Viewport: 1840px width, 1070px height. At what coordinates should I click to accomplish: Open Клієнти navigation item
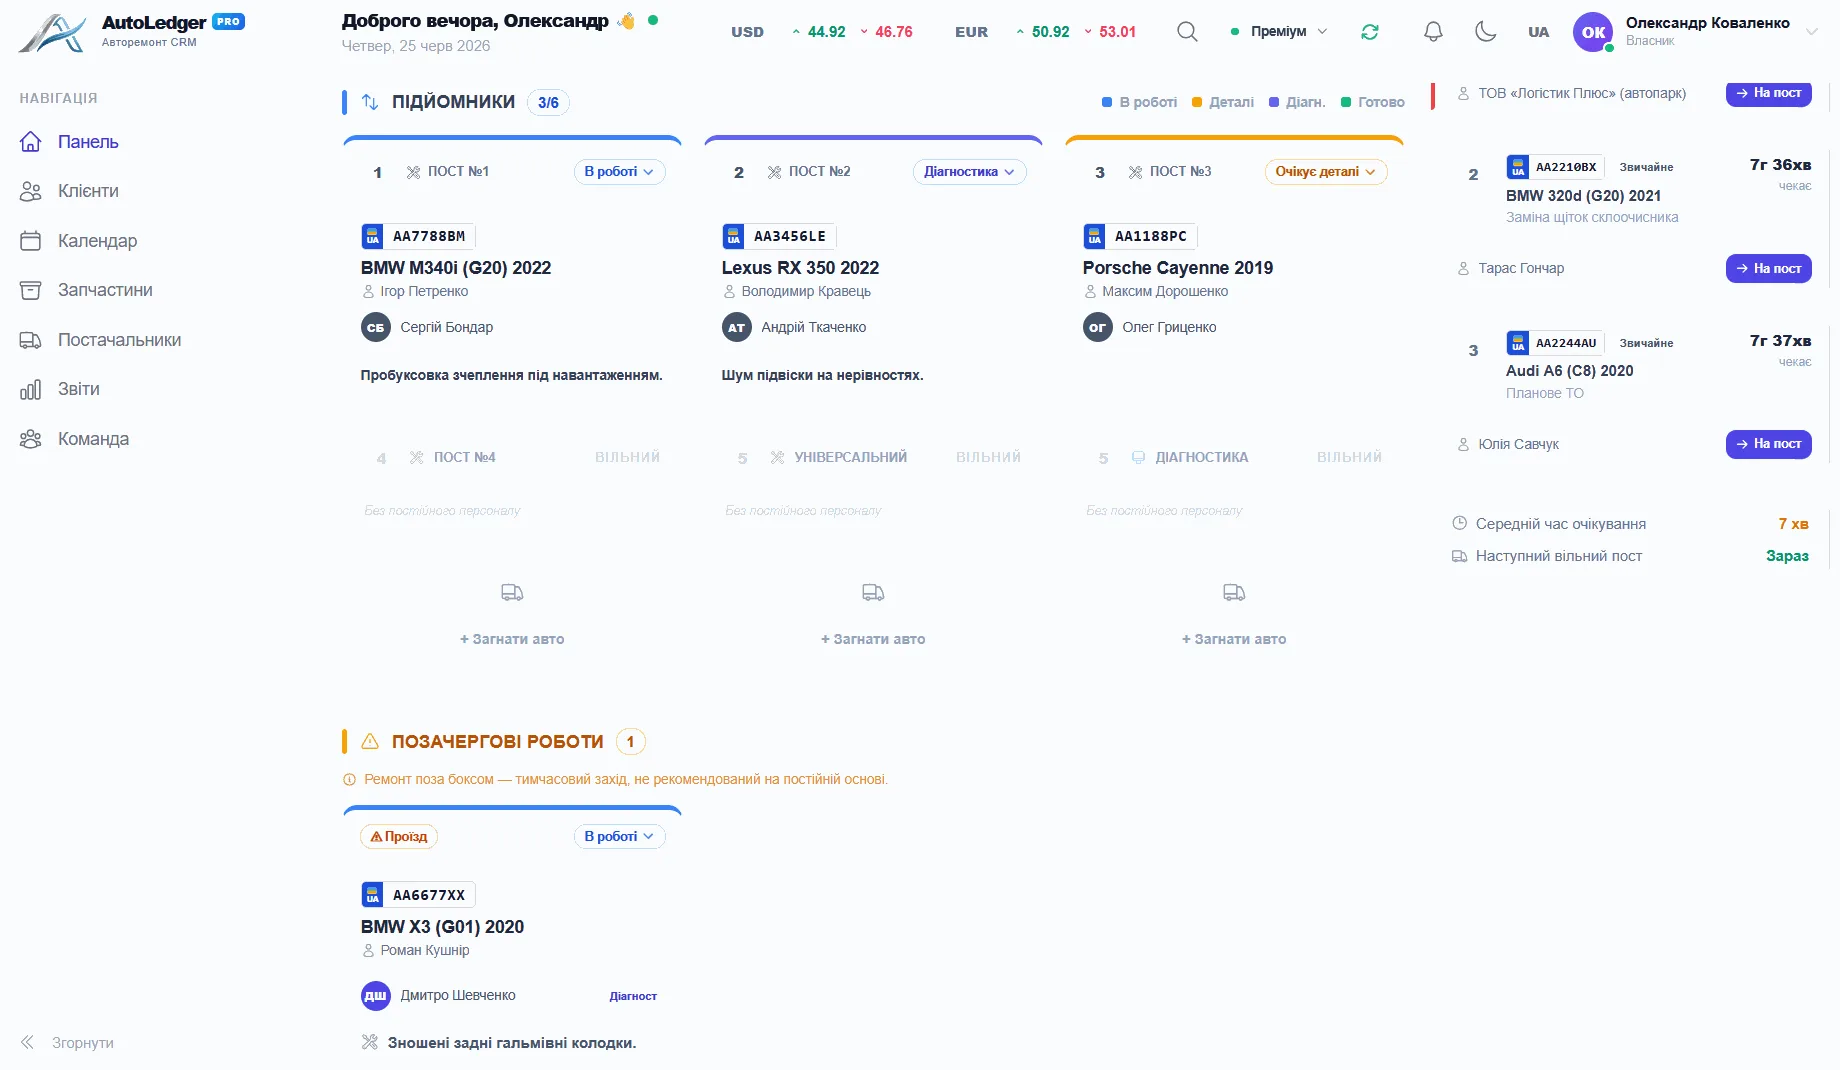(88, 191)
